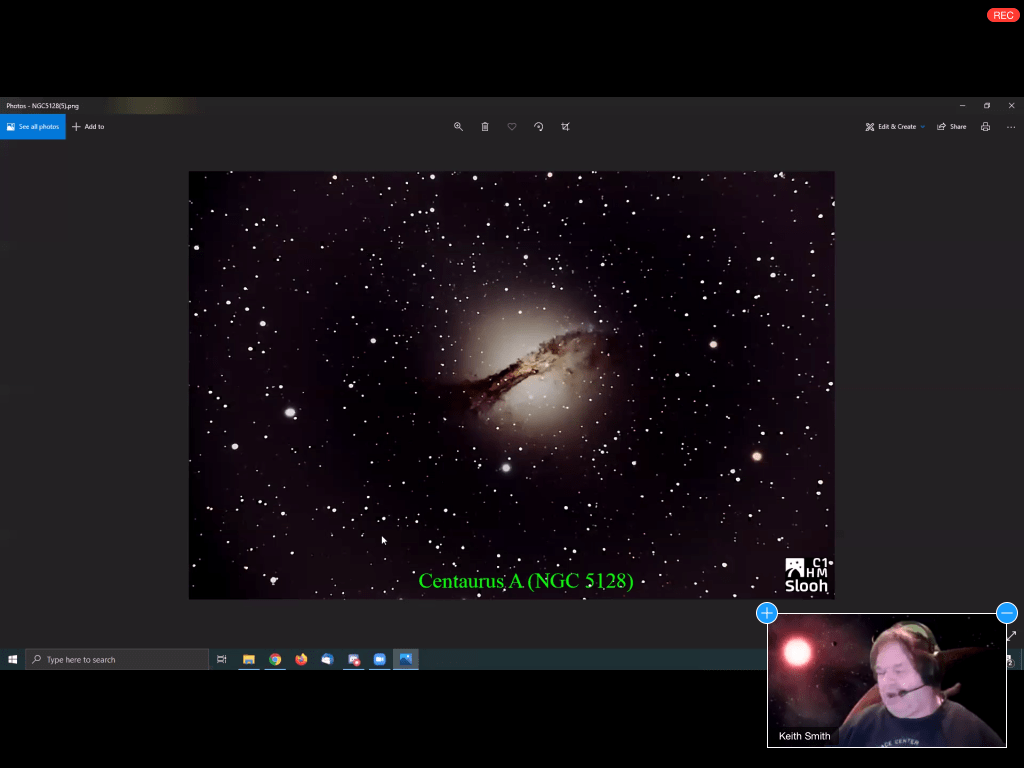Click the Zoom magnifier icon in Photos toolbar

[x=458, y=127]
